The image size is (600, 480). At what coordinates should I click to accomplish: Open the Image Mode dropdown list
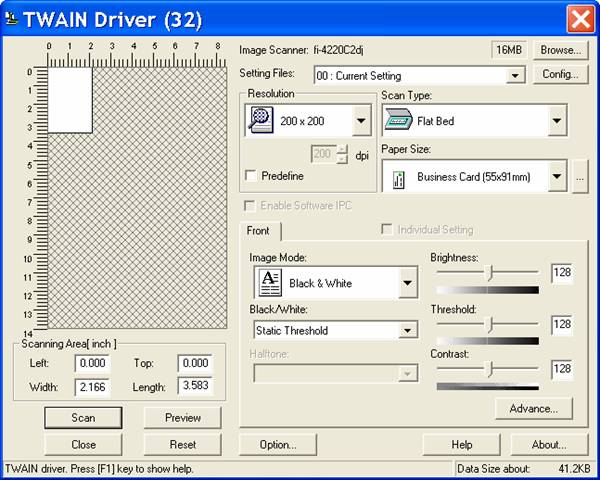tap(406, 283)
